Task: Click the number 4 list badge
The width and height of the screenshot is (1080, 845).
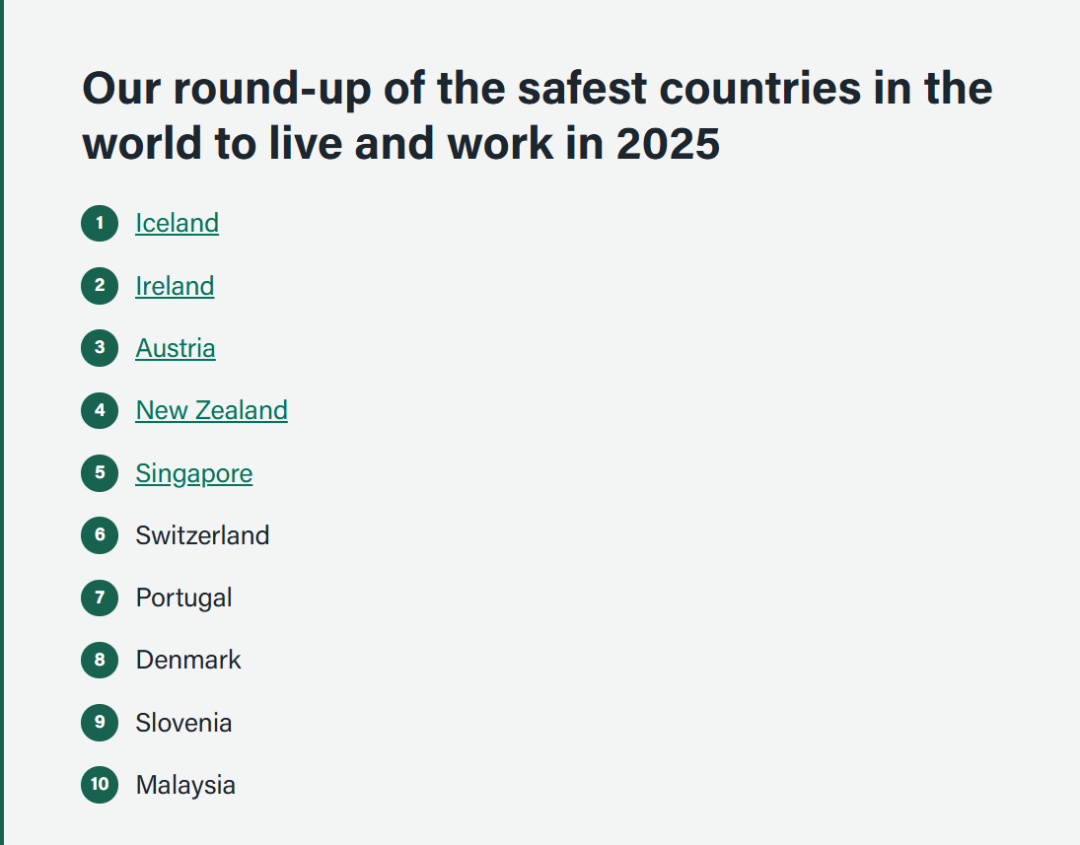Action: tap(100, 410)
